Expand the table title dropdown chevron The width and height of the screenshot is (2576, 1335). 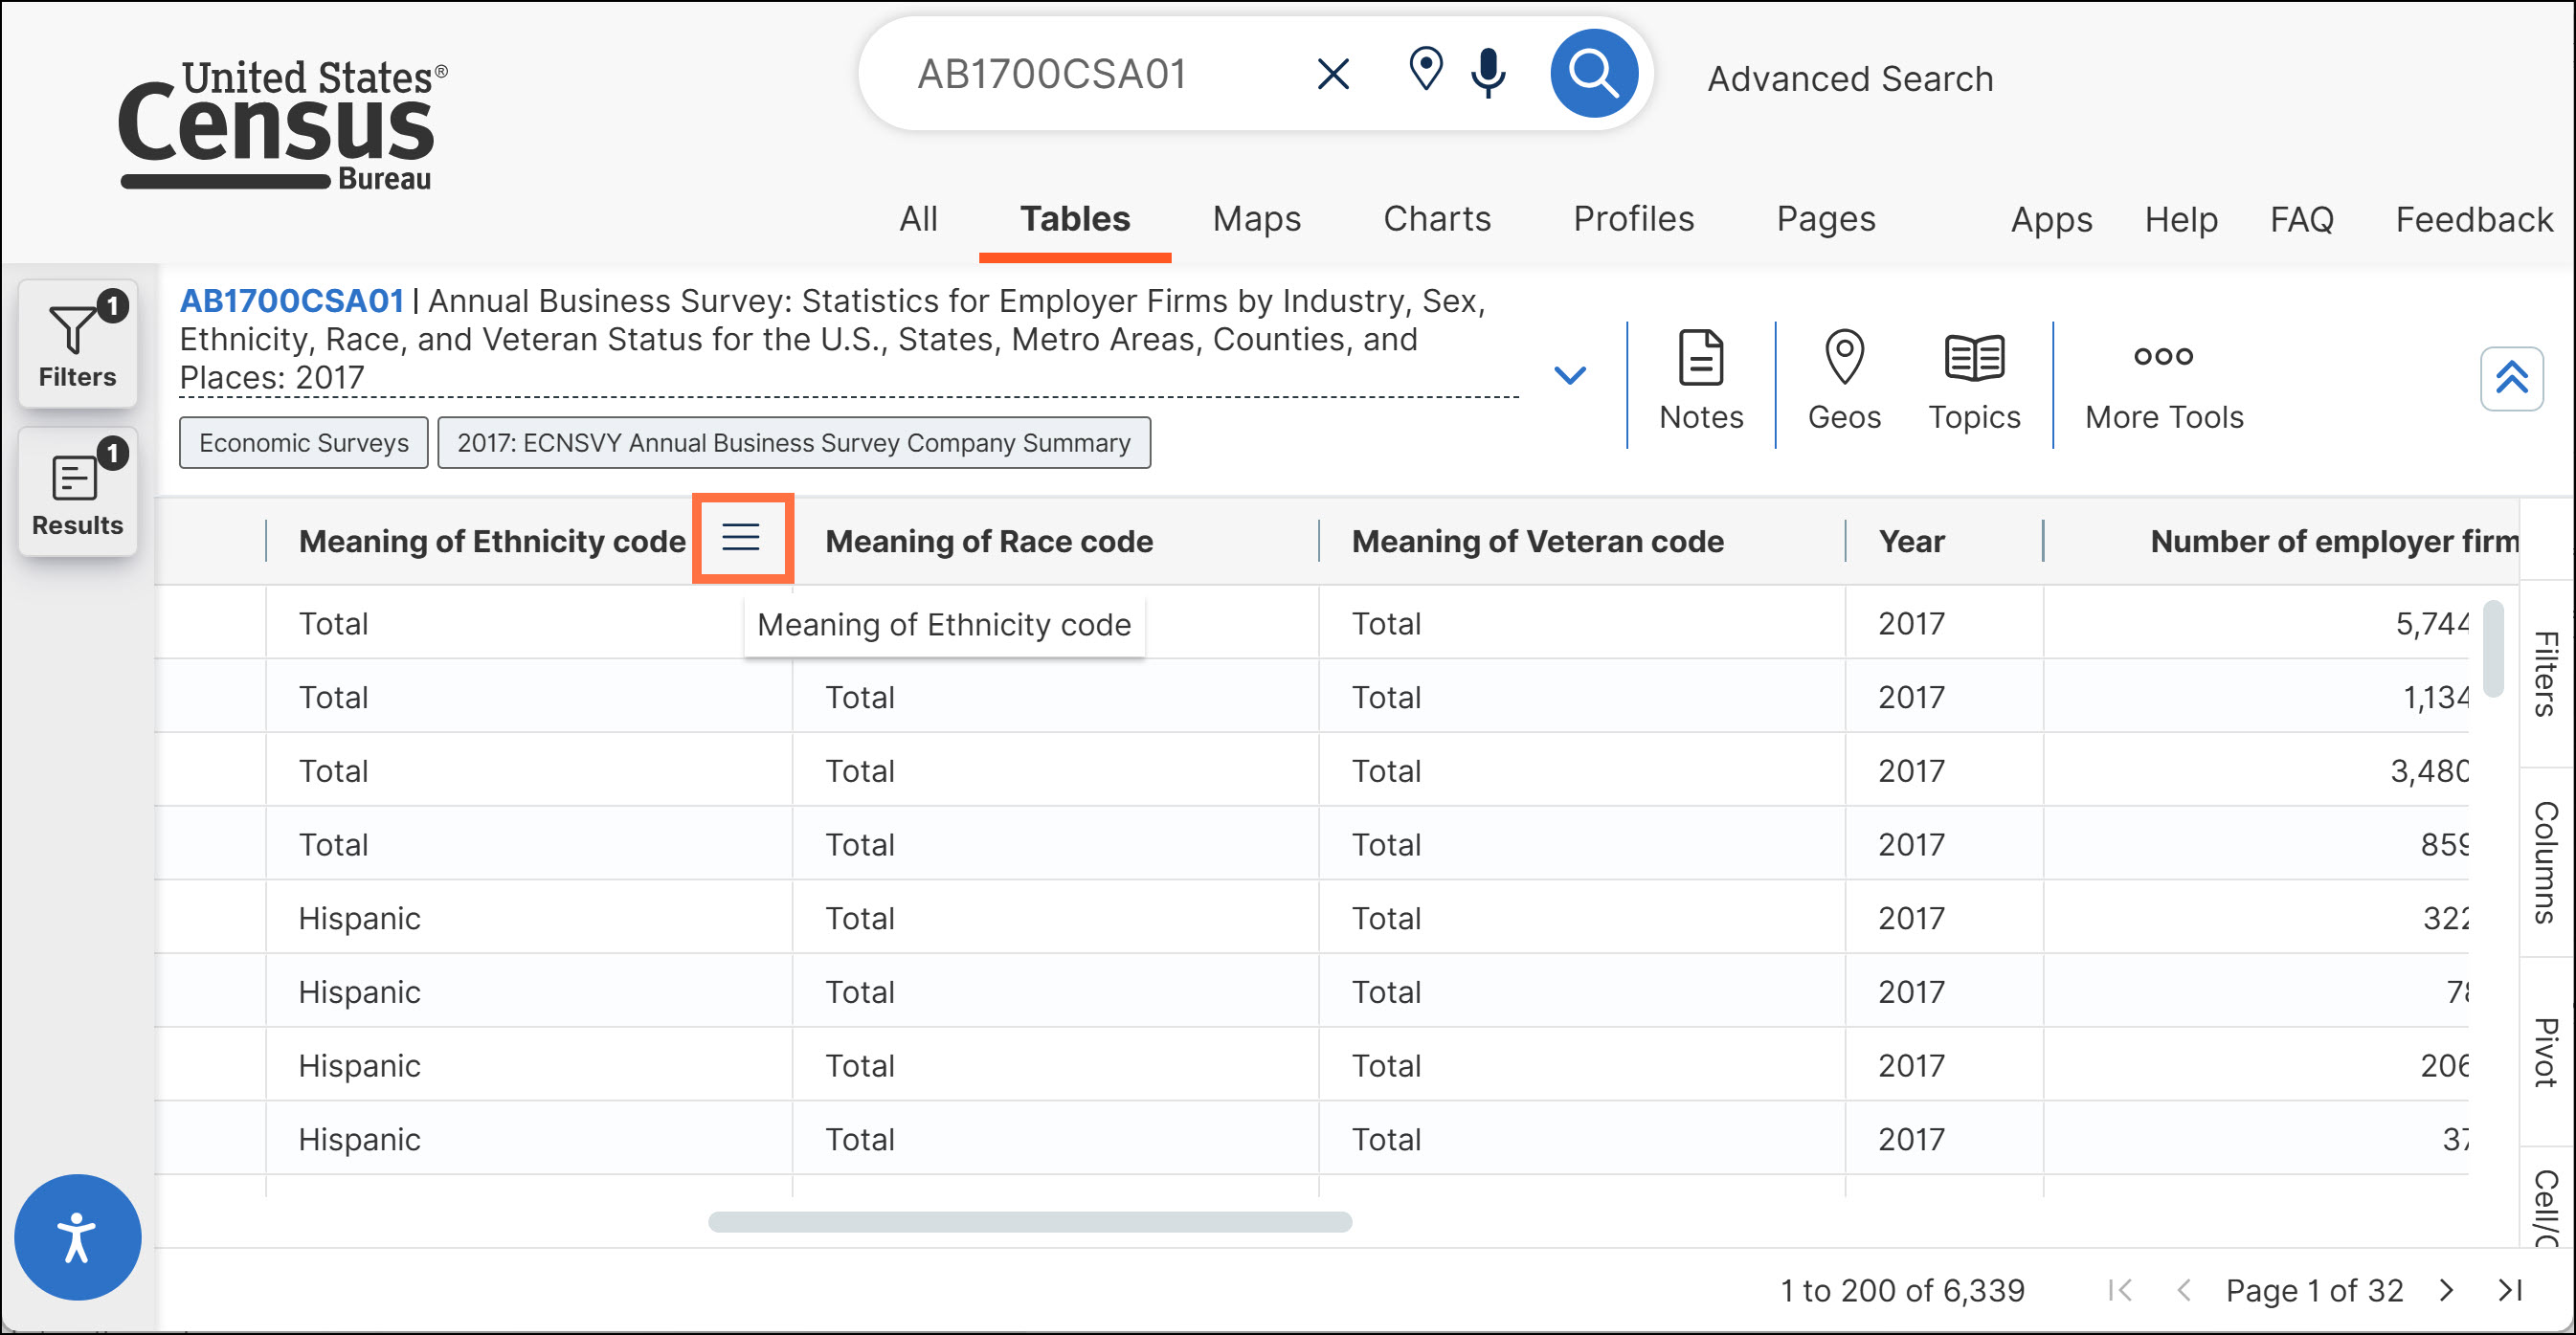pyautogui.click(x=1569, y=375)
